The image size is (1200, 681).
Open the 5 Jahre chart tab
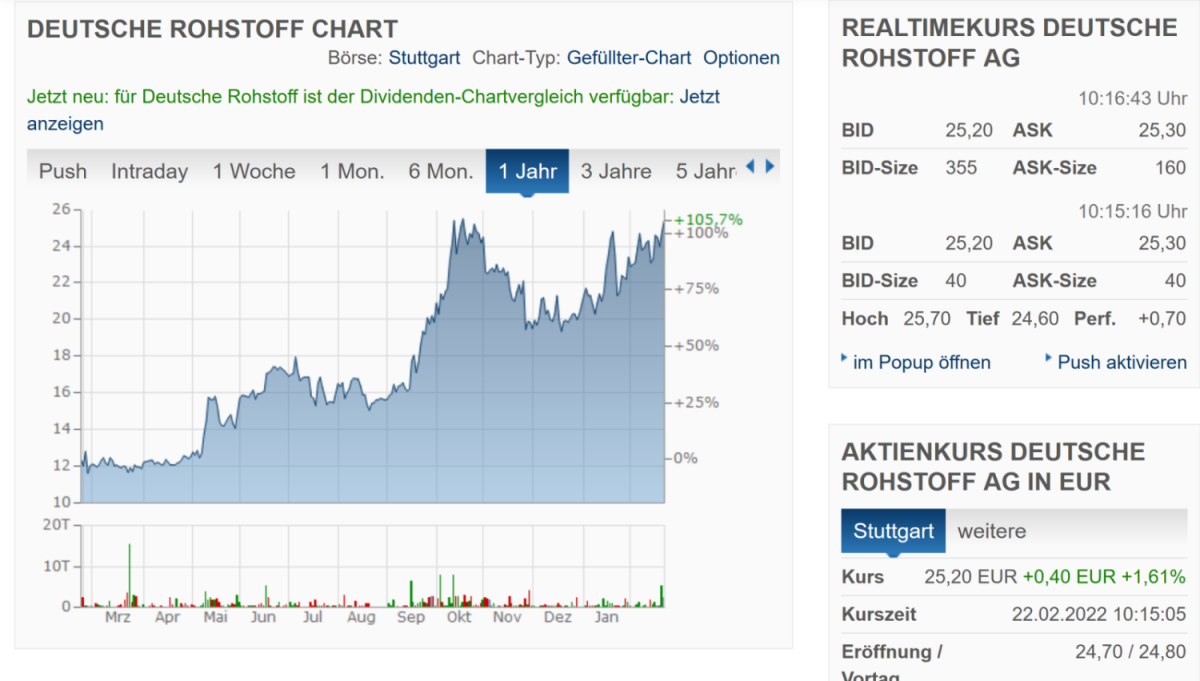point(706,171)
